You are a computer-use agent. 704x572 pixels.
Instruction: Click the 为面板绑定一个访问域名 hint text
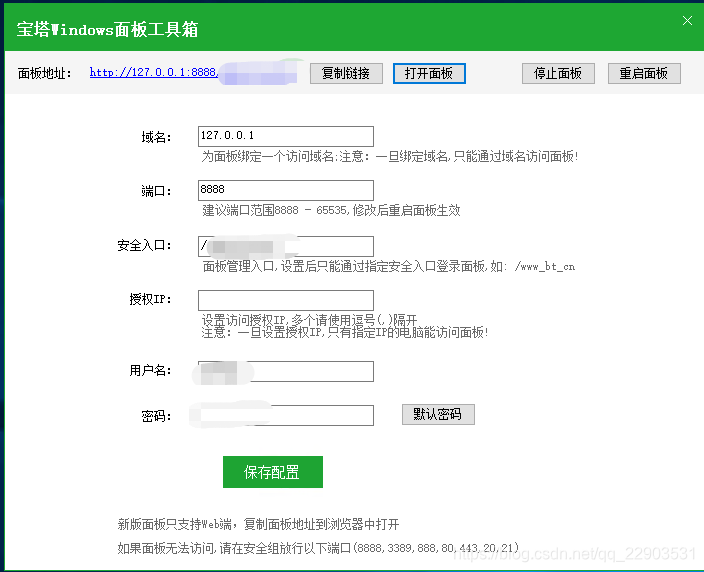[390, 157]
